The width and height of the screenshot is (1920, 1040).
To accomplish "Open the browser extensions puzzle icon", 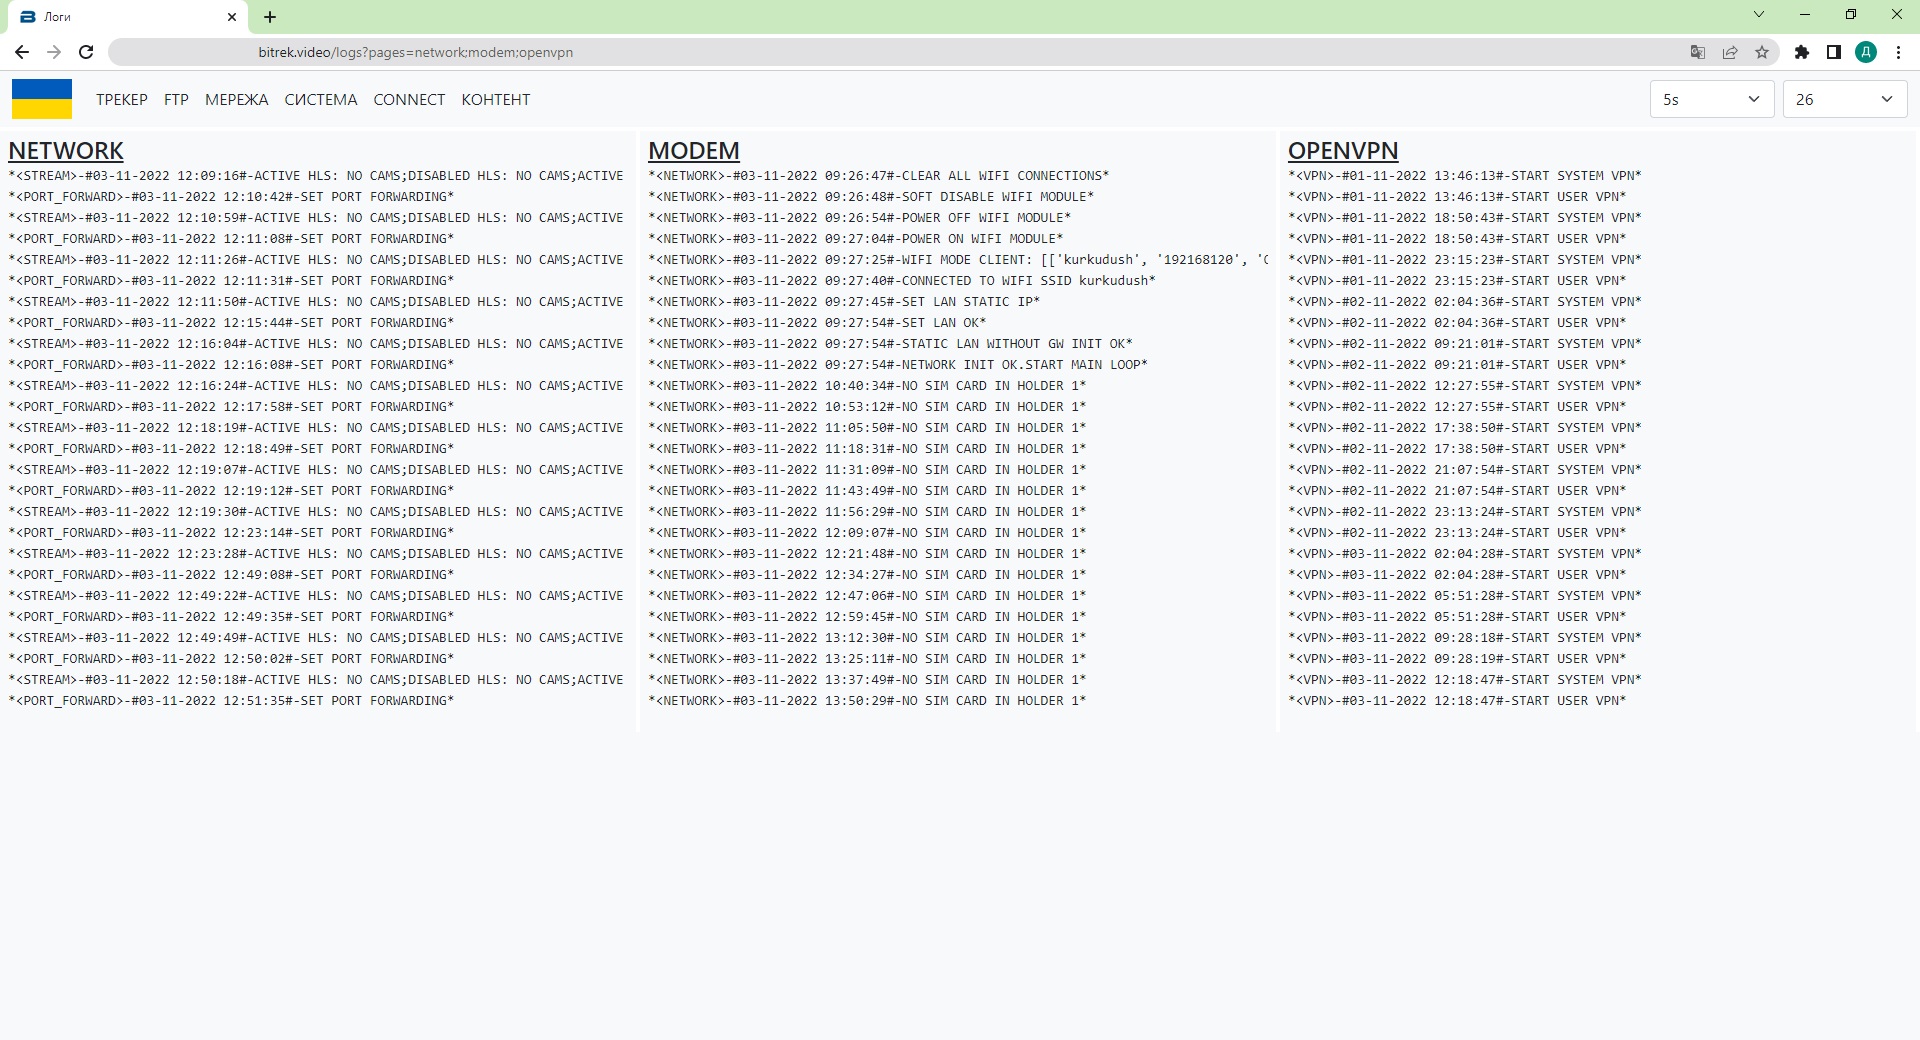I will 1801,52.
